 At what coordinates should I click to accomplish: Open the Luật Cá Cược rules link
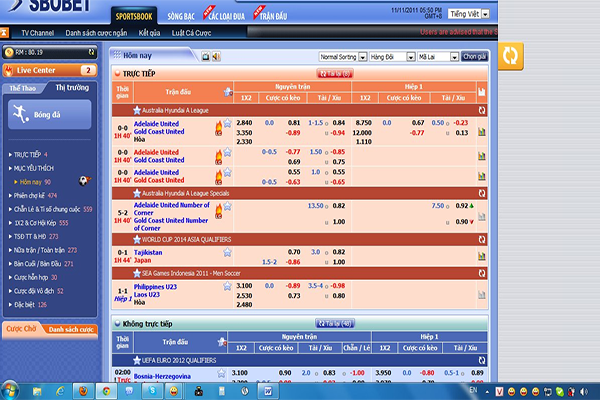191,33
